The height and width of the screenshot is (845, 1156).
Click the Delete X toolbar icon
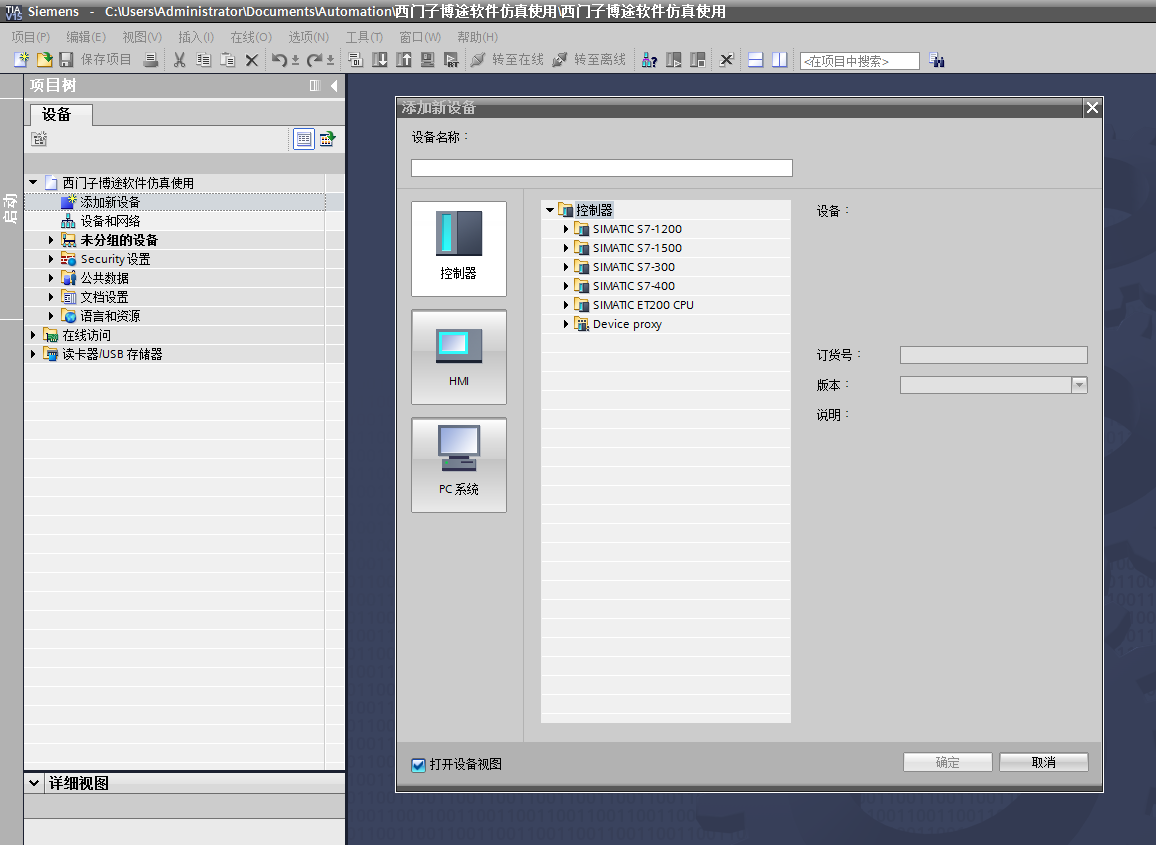(x=251, y=60)
